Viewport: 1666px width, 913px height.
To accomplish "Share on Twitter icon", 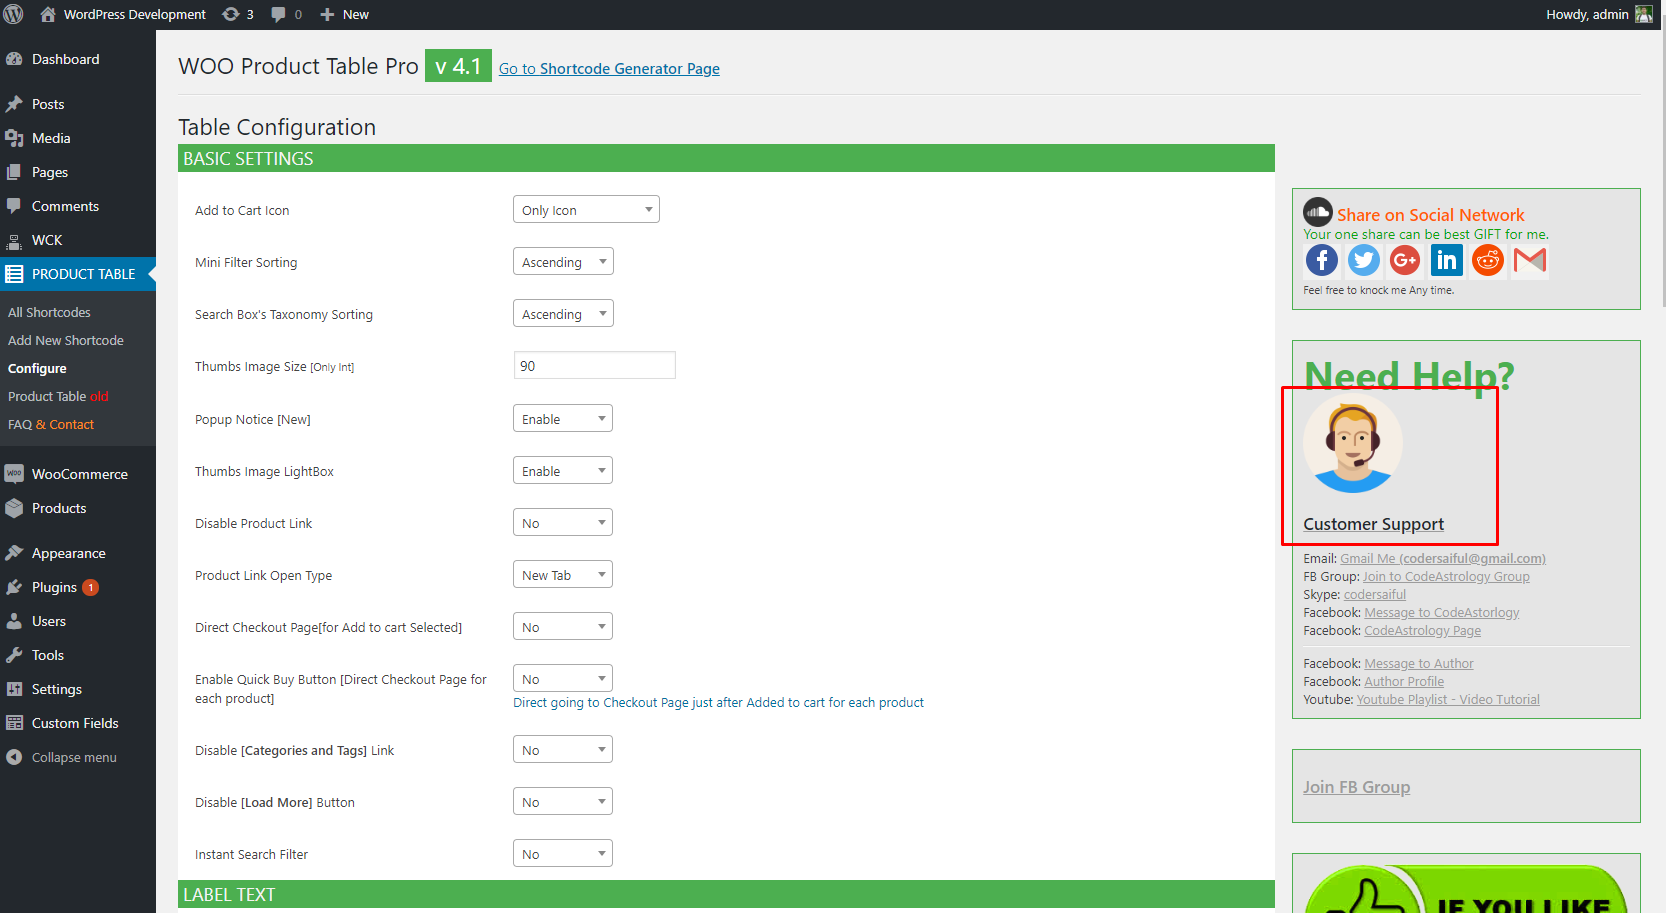I will coord(1363,260).
